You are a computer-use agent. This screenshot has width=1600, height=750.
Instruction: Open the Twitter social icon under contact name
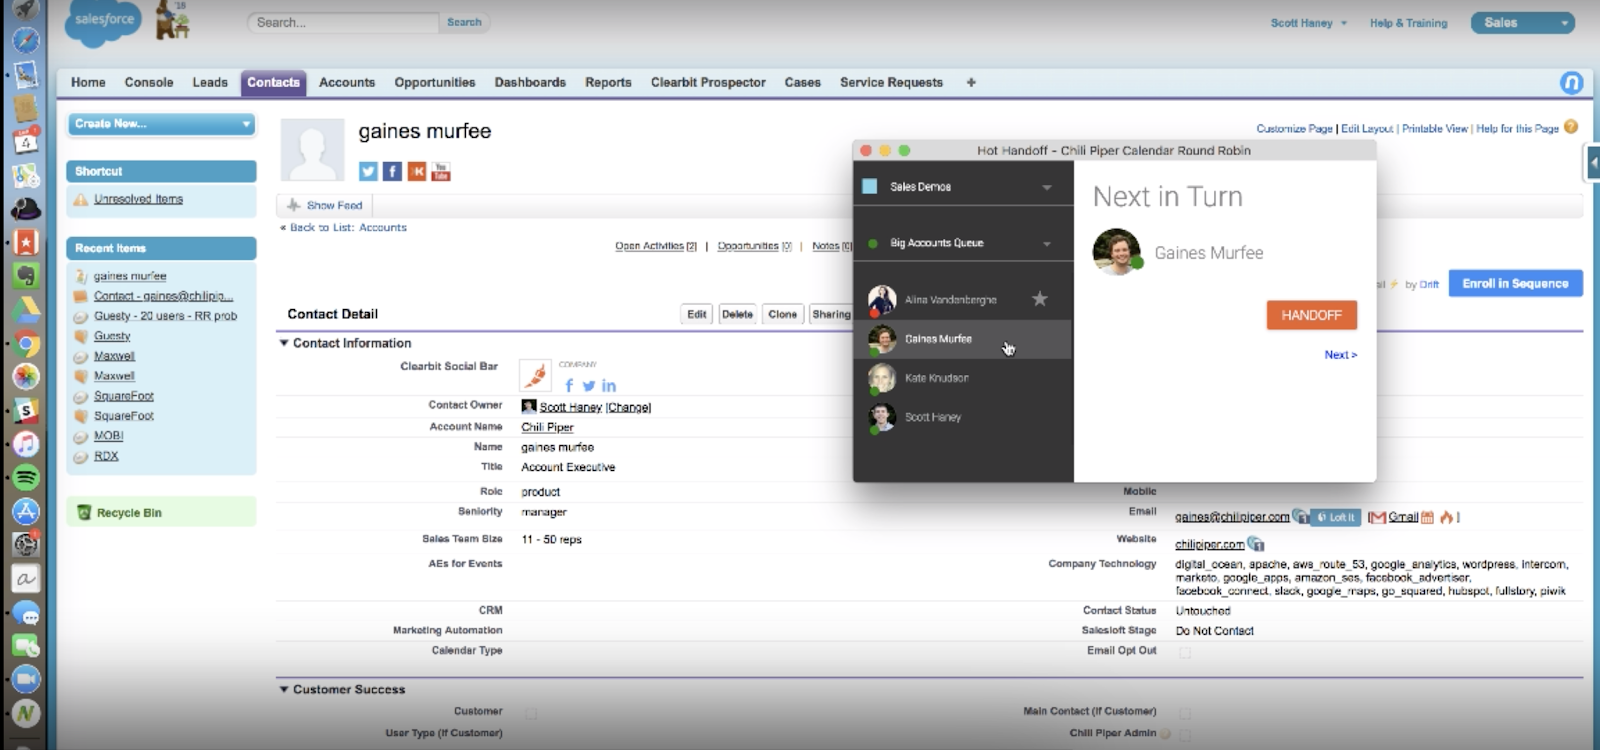pos(368,172)
